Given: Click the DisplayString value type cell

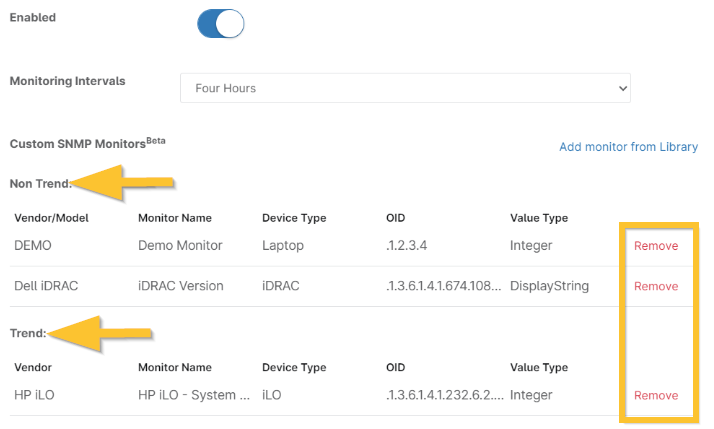Looking at the screenshot, I should point(549,286).
